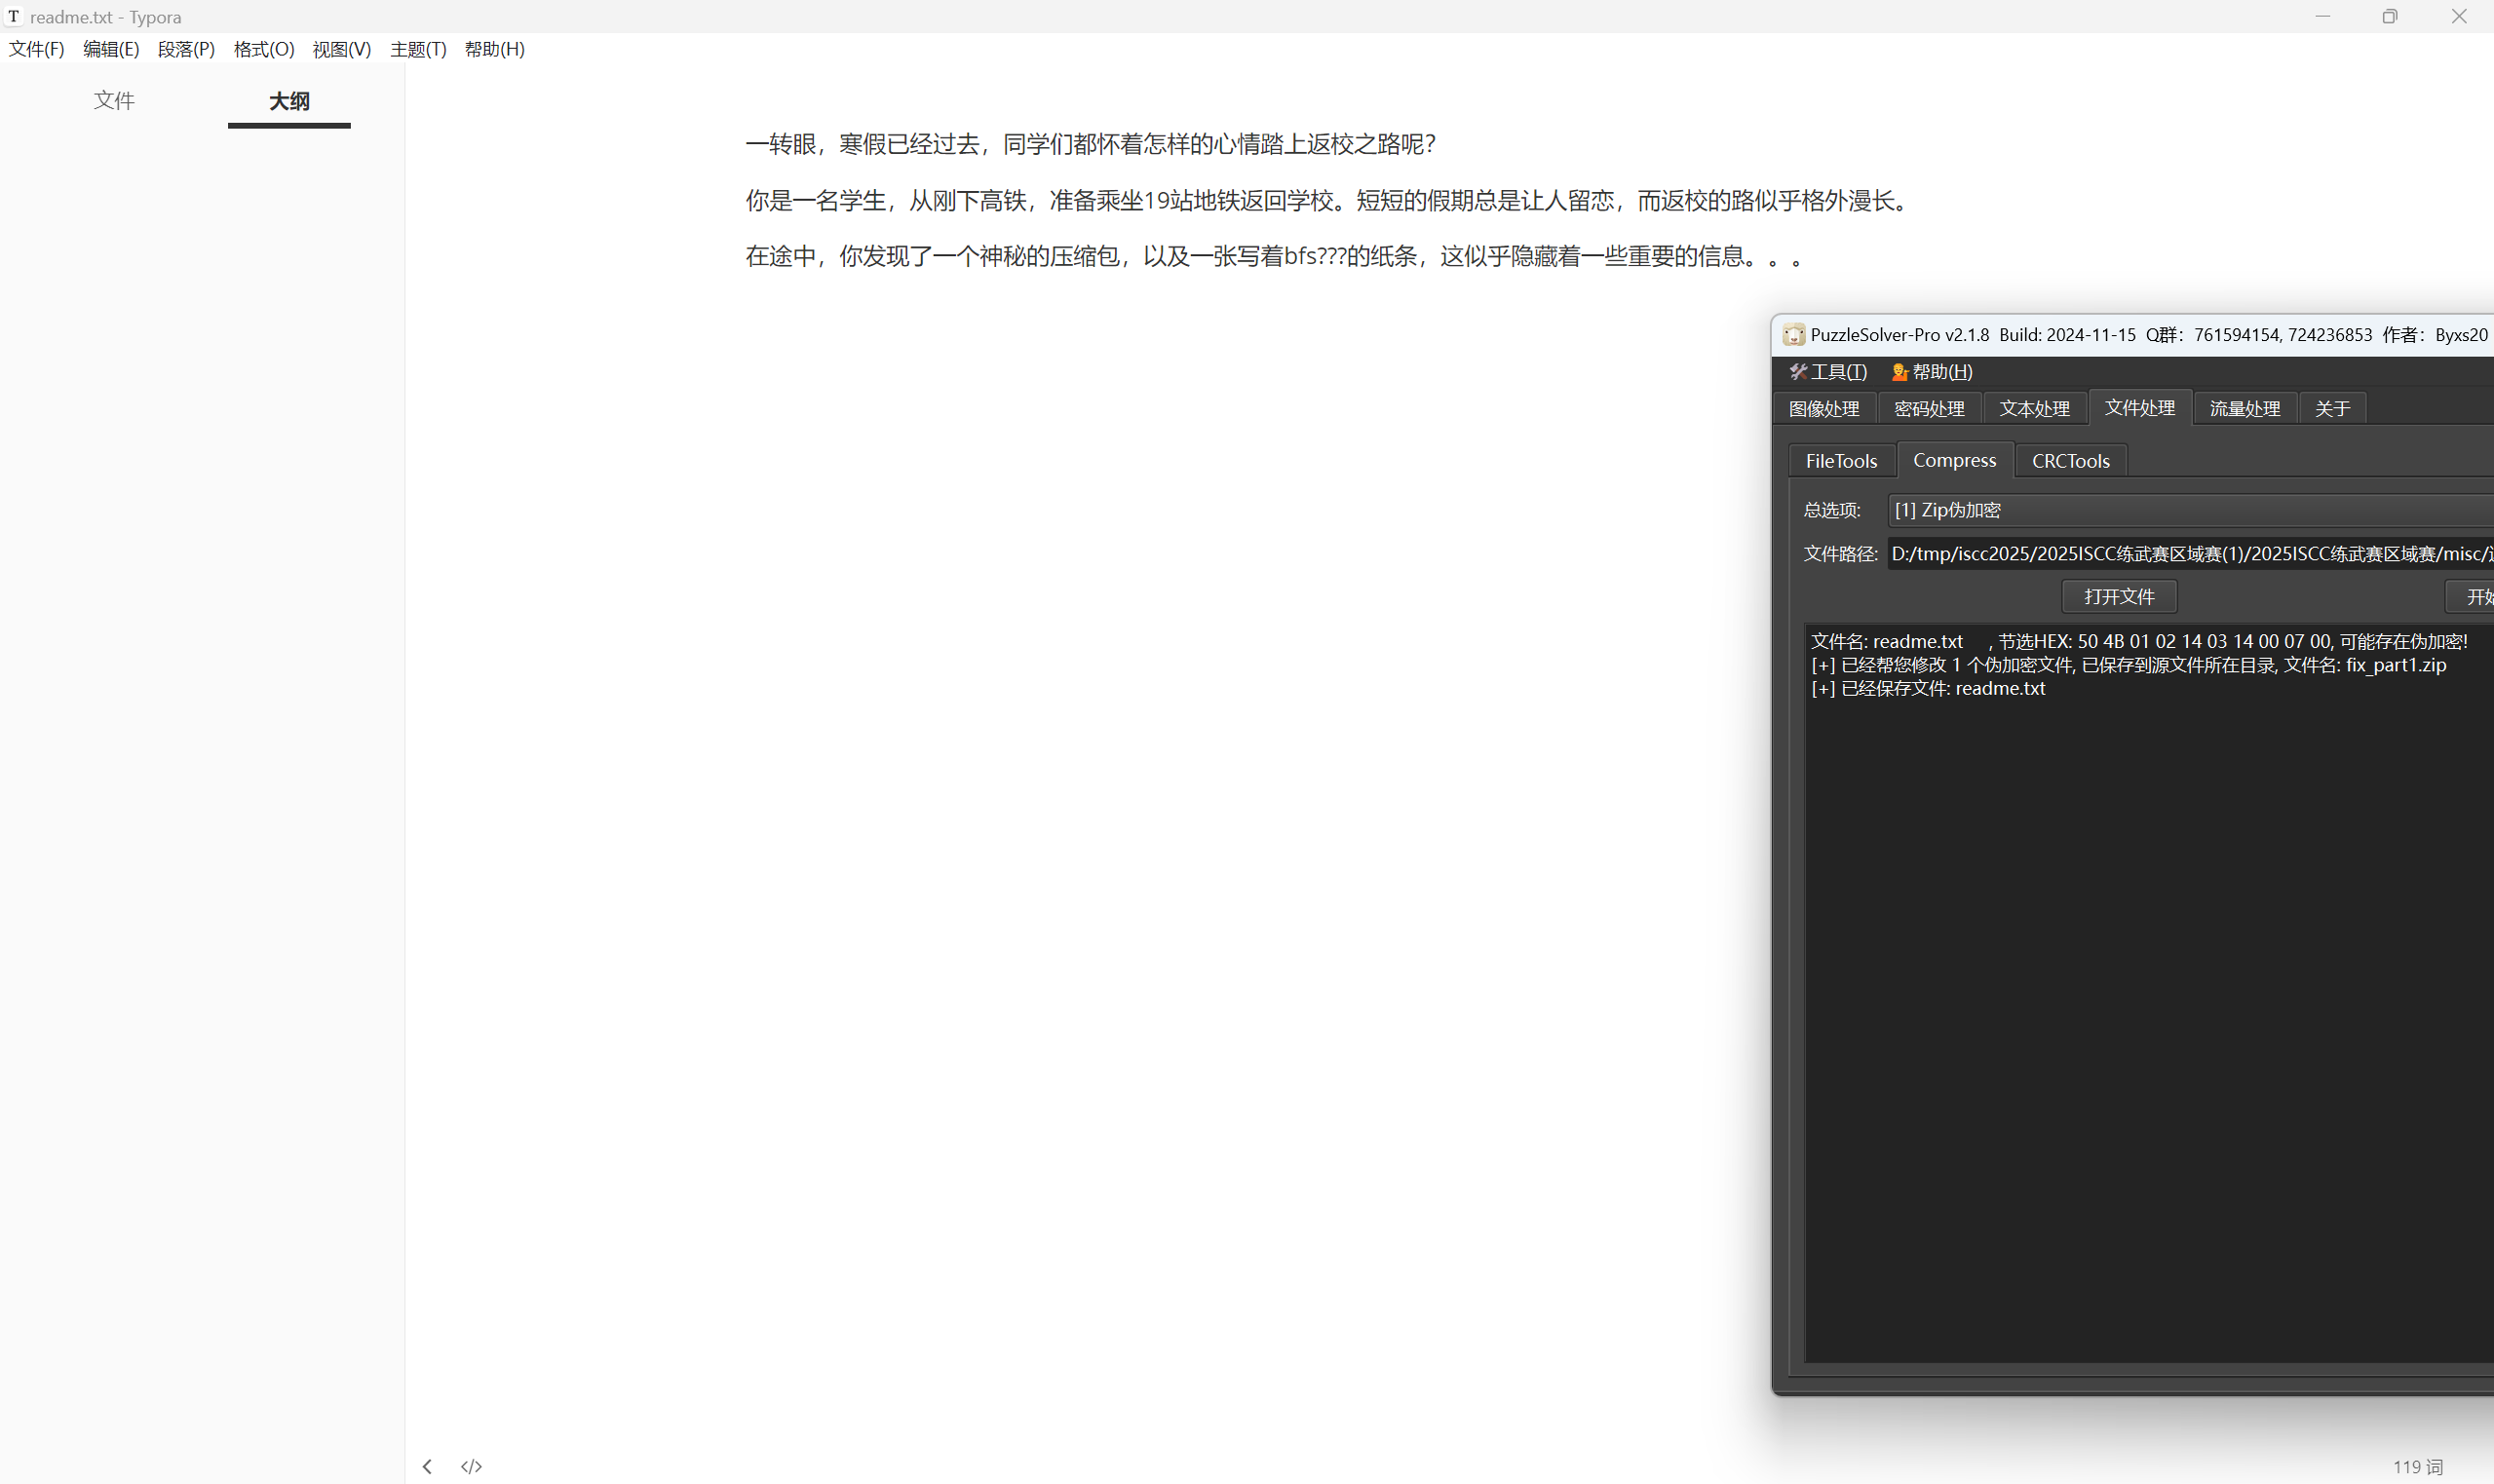Image resolution: width=2494 pixels, height=1484 pixels.
Task: Toggle source code mode icon
Action: pos(472,1466)
